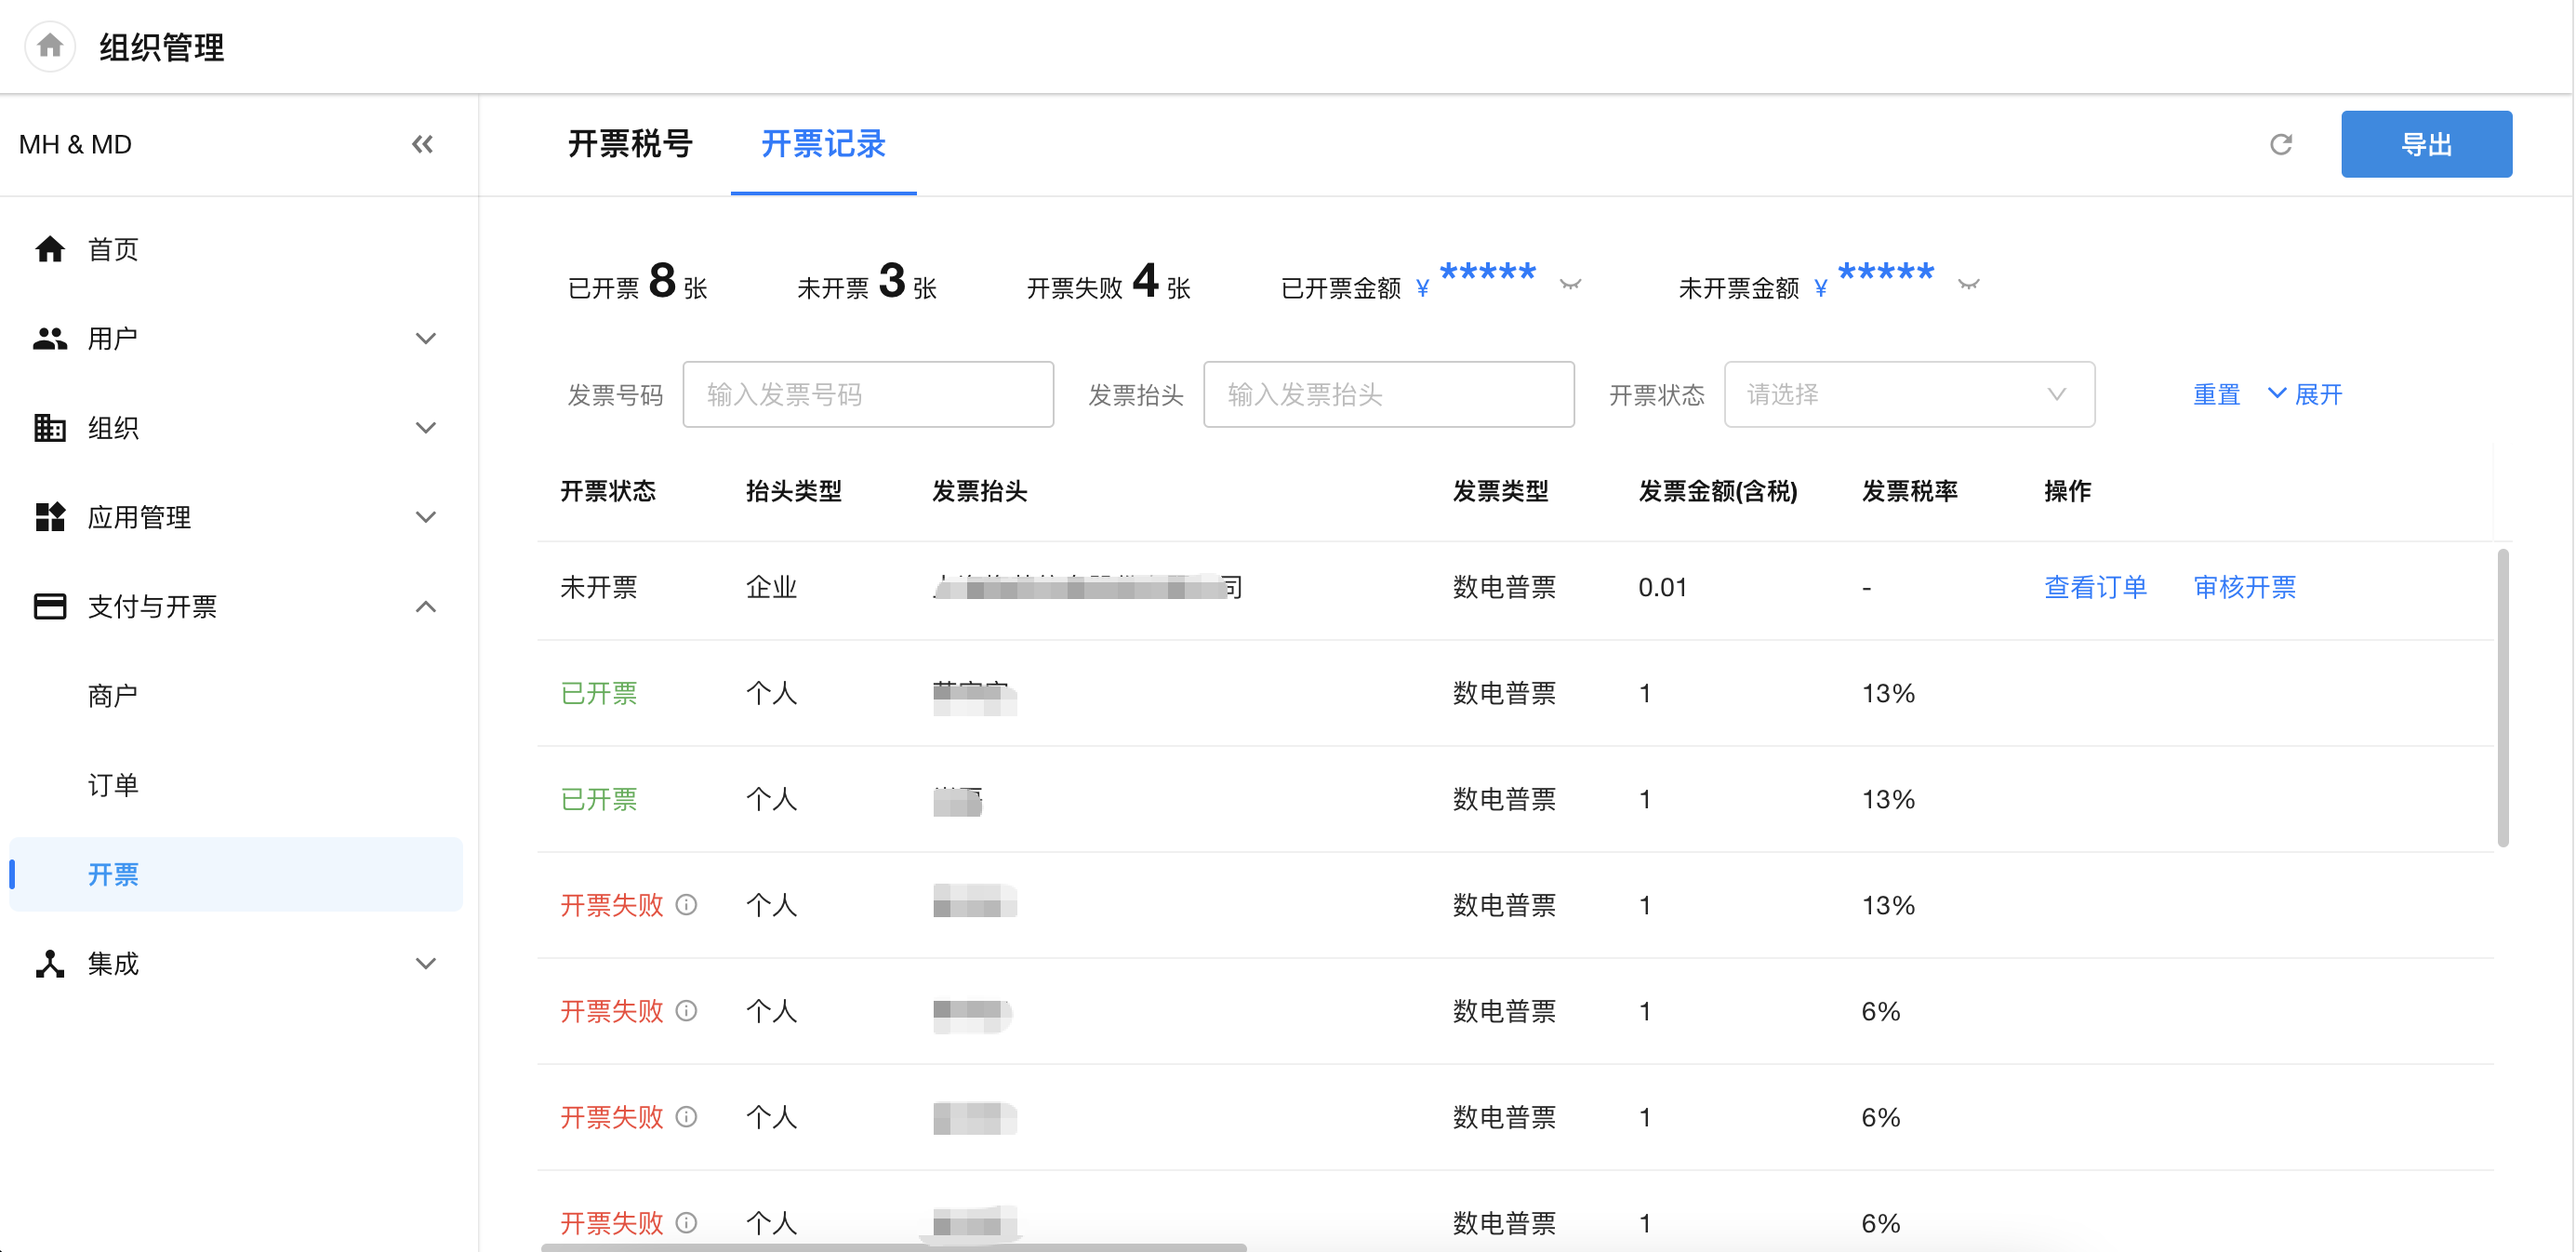
Task: Click info icon on last 开票失败 row
Action: (686, 1222)
